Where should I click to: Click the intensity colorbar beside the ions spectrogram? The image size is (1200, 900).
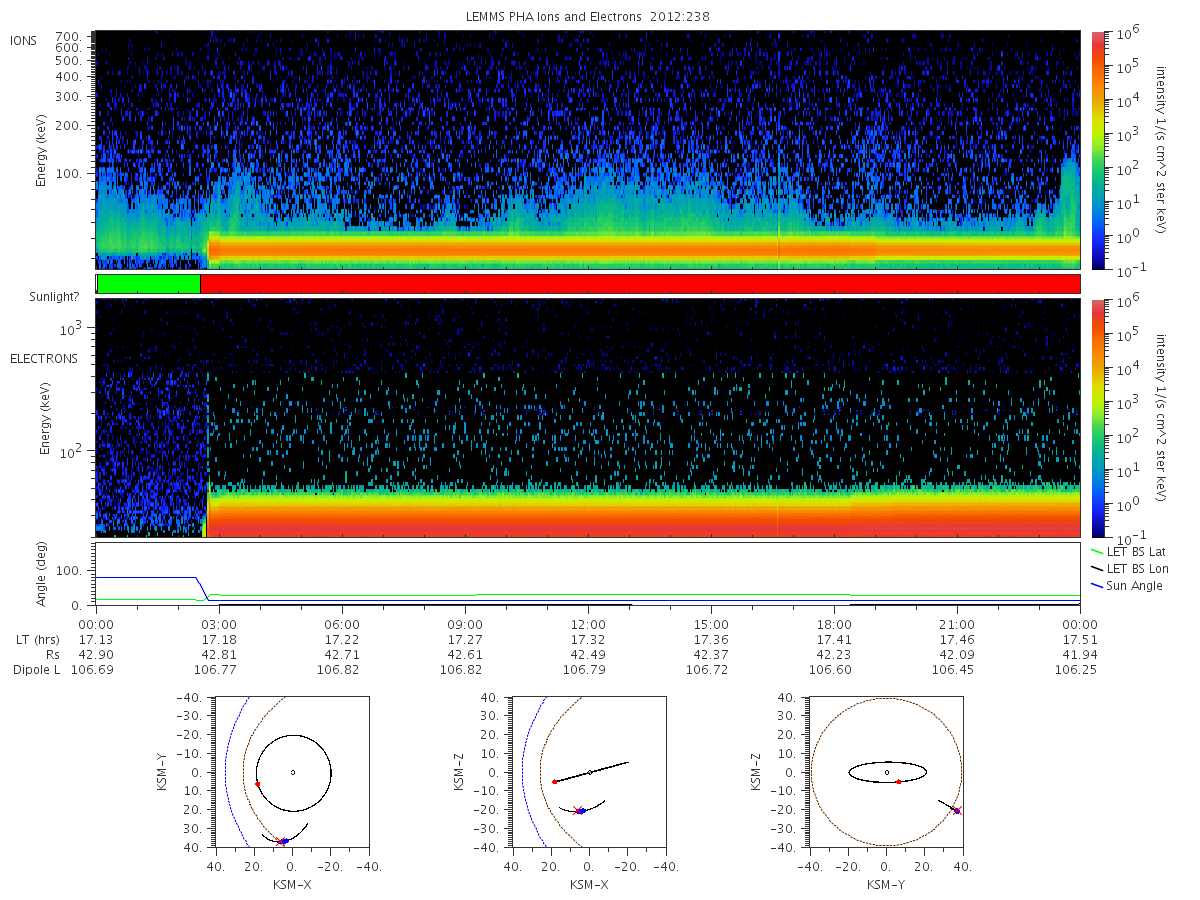(x=1097, y=150)
